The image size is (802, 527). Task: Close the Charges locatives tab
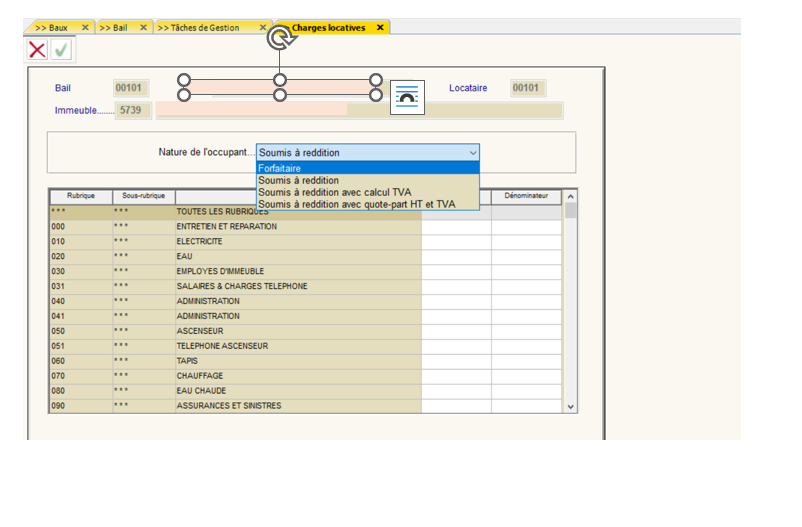click(380, 28)
